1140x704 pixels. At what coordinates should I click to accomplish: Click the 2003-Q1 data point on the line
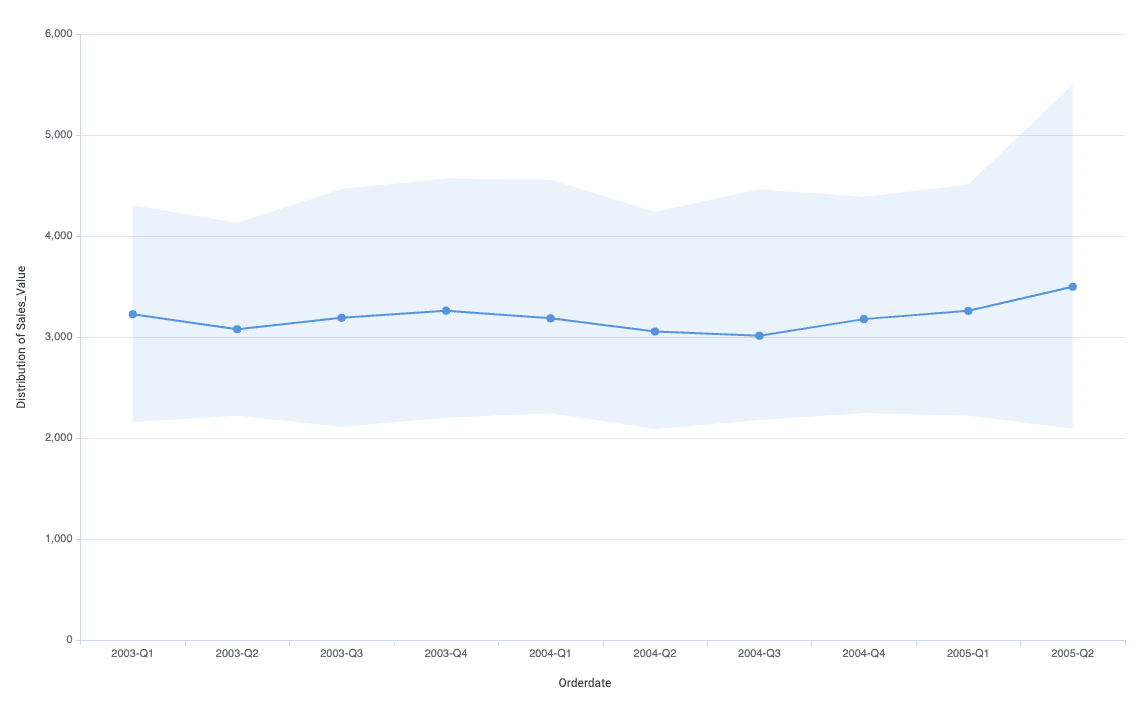pos(133,314)
